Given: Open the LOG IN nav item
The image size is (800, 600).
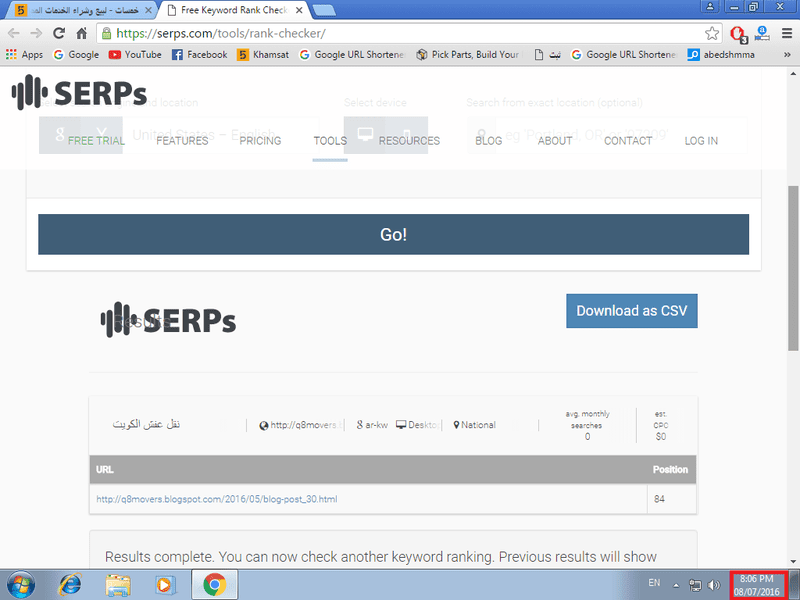Looking at the screenshot, I should pos(701,141).
